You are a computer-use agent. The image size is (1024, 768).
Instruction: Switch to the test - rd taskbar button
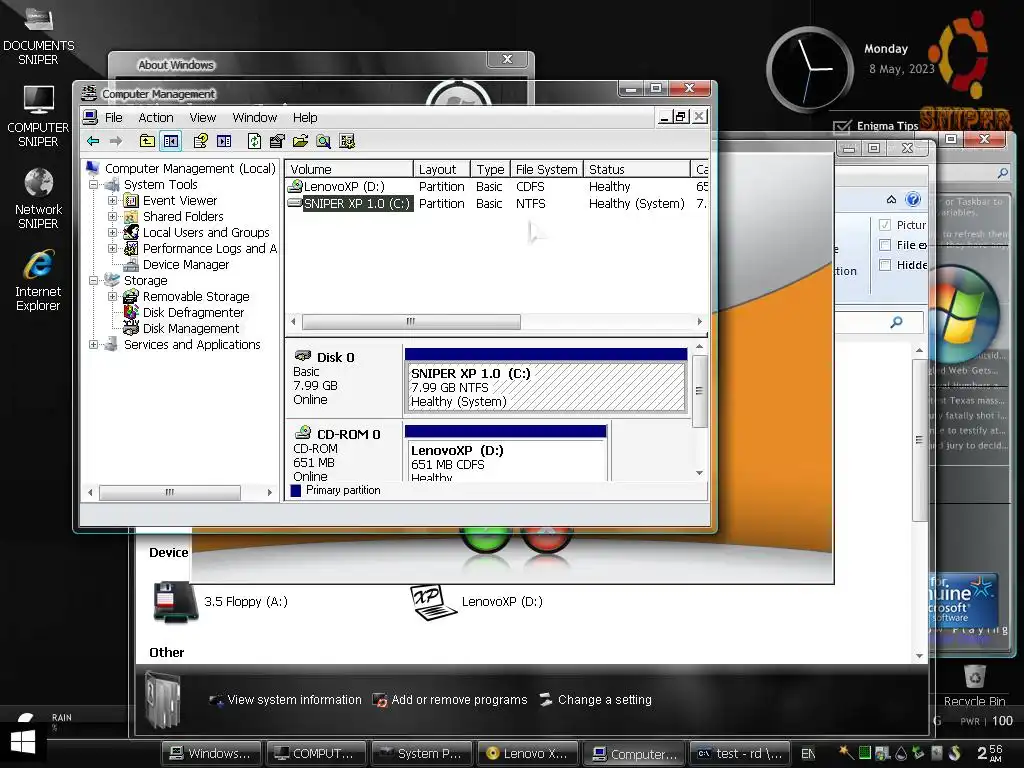coord(741,753)
